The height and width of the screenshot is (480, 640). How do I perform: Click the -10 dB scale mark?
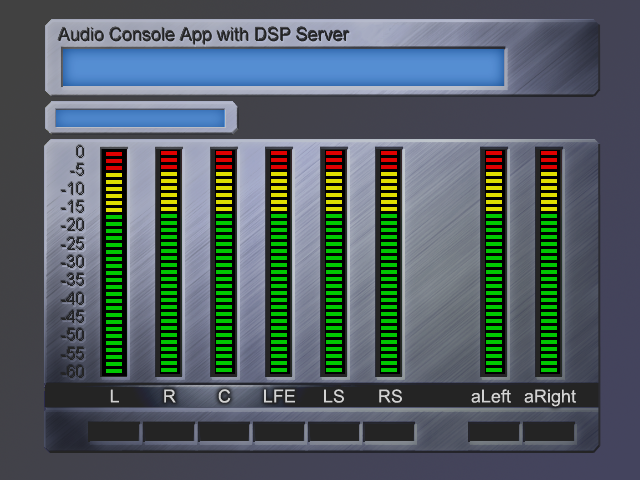pos(73,189)
